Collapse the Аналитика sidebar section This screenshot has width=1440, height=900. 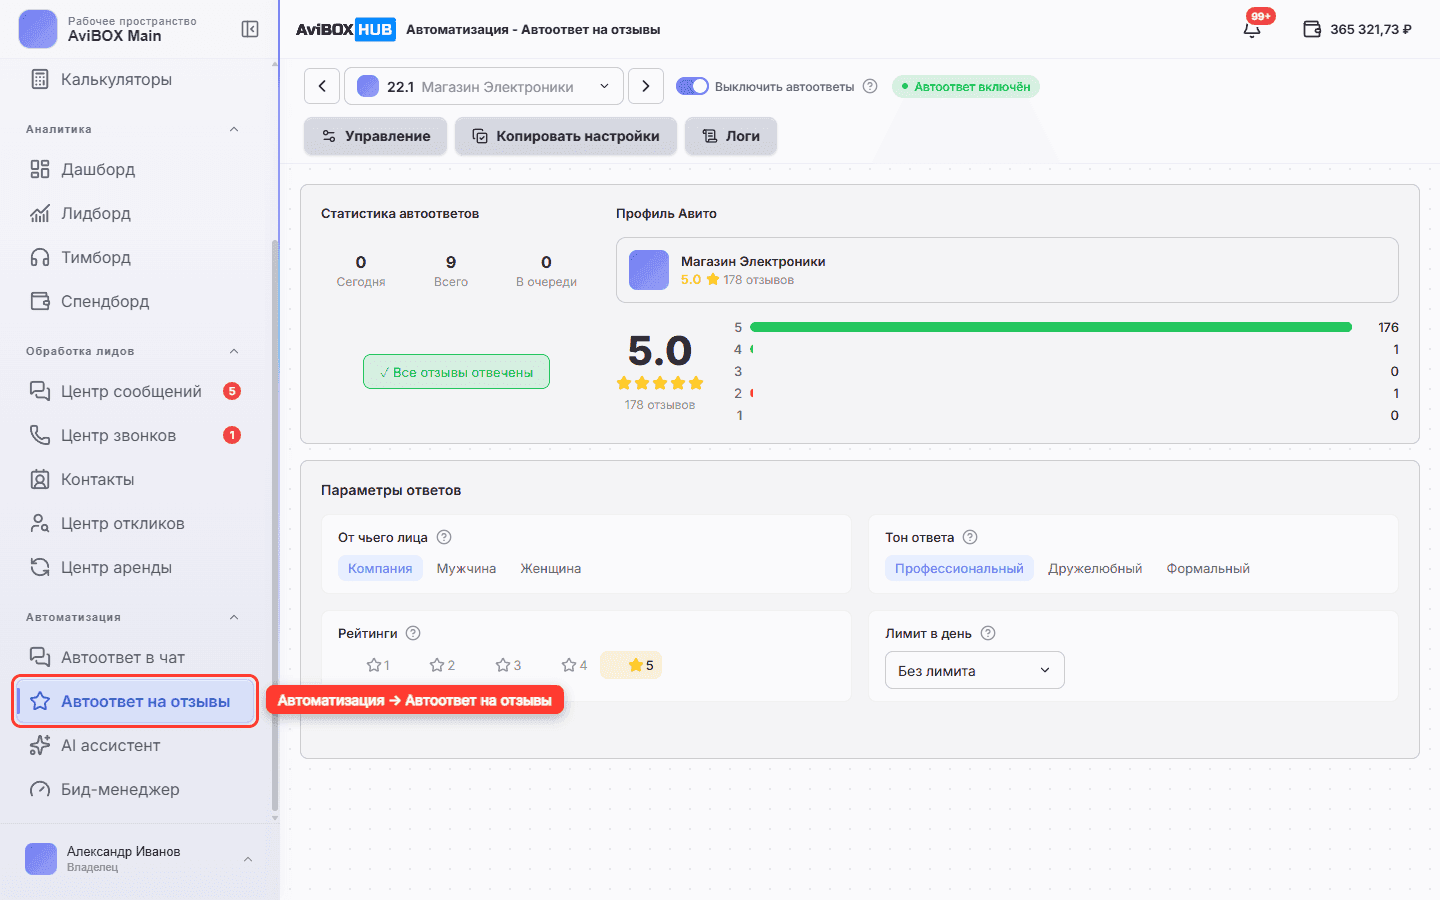234,129
